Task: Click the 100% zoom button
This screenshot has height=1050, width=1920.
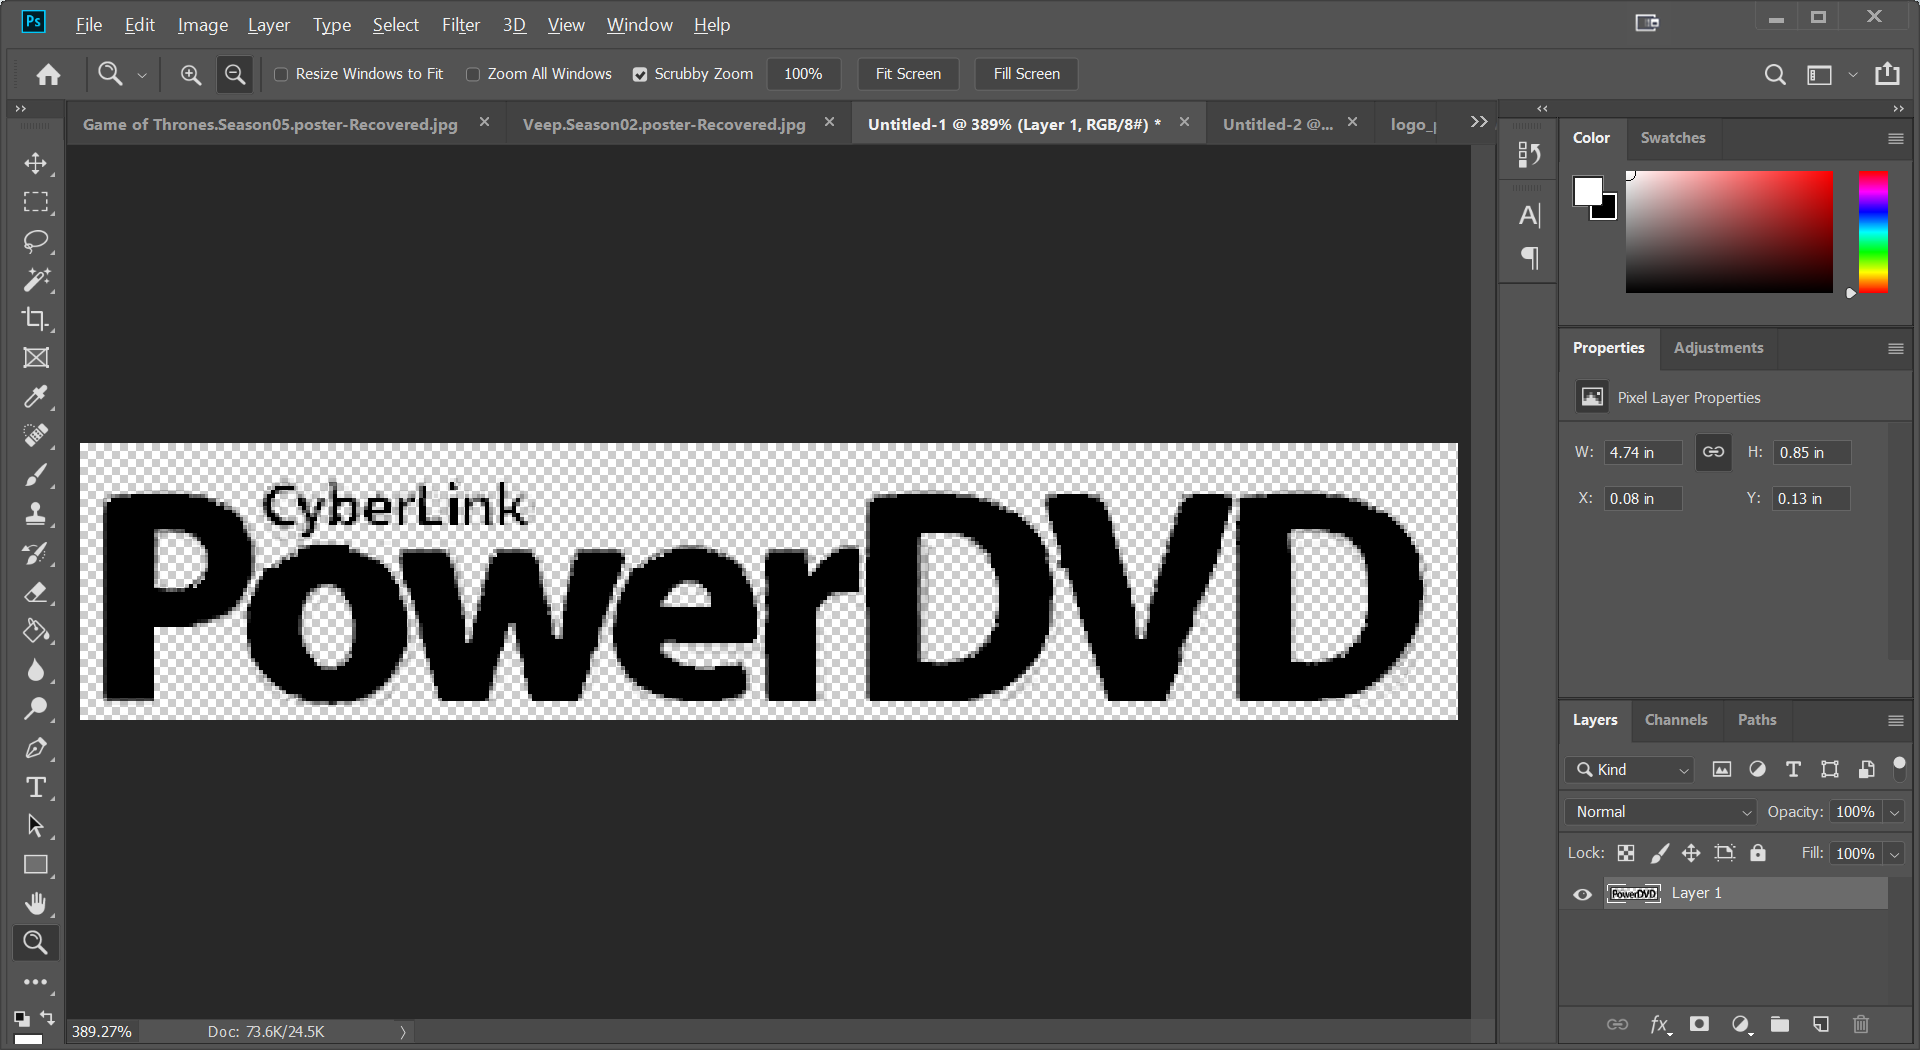Action: 803,74
